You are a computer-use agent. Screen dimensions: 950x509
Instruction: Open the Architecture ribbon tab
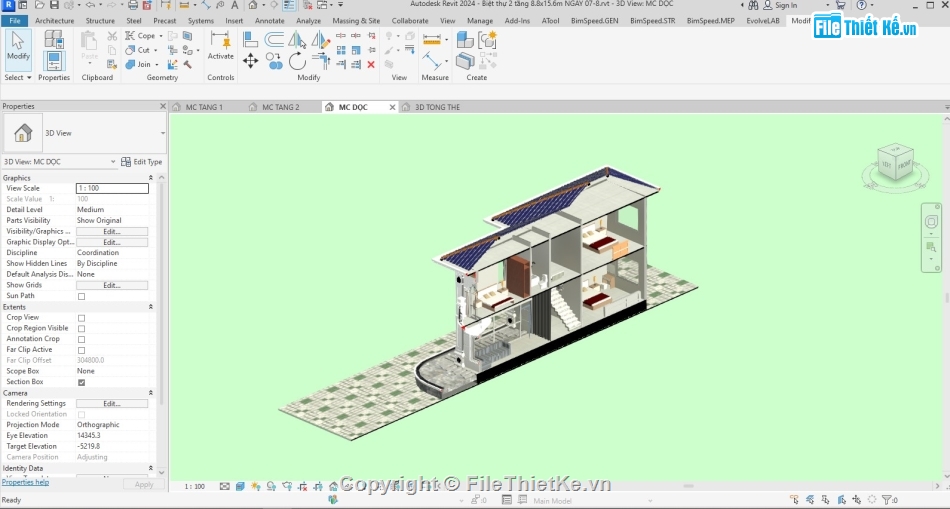[x=55, y=21]
